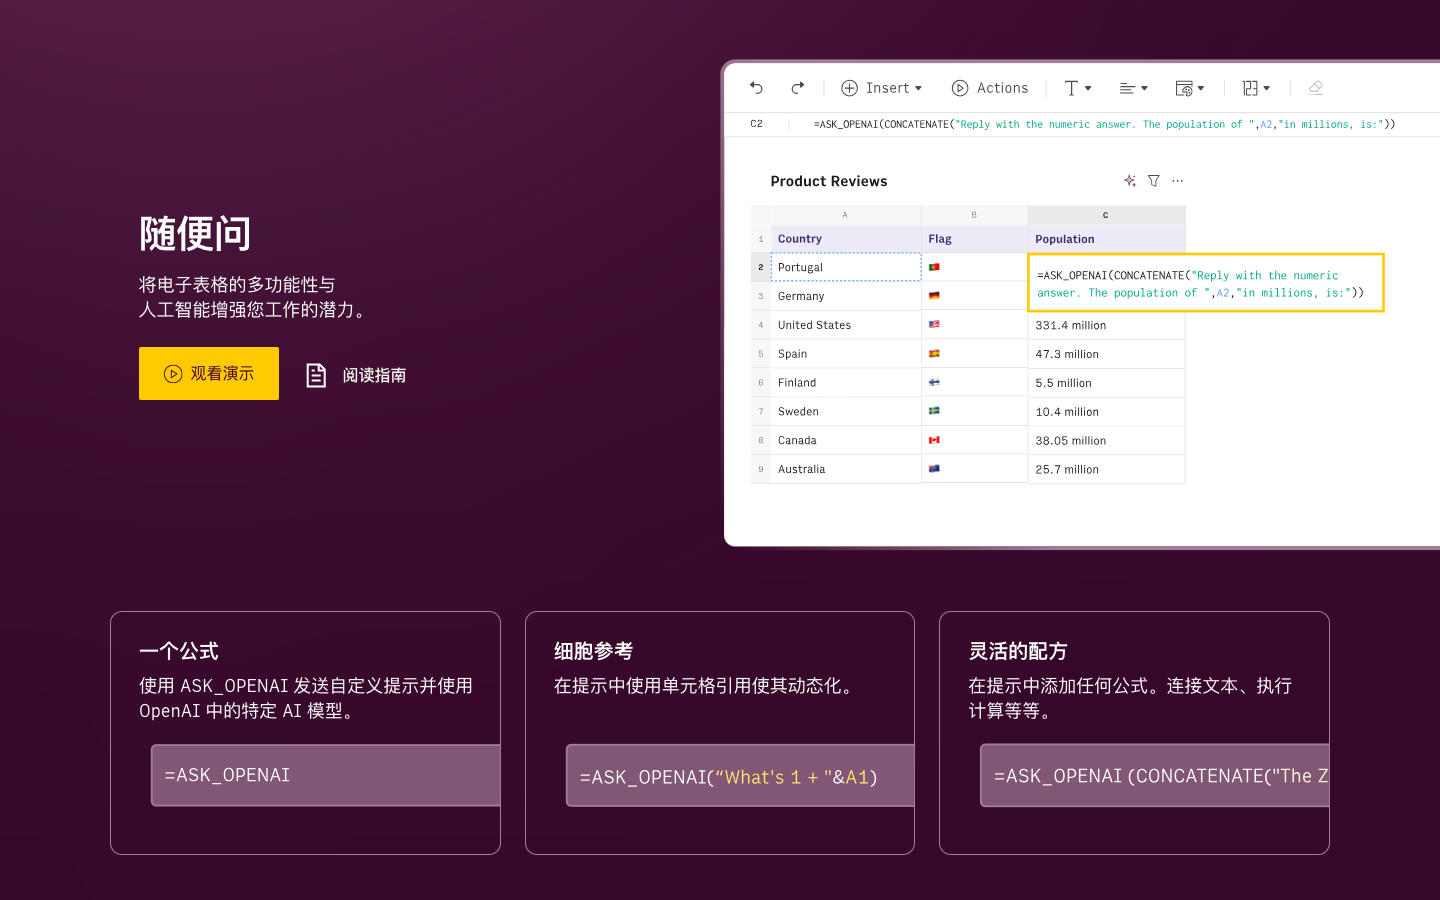The height and width of the screenshot is (900, 1440).
Task: Click the 观看演示 button
Action: (x=209, y=373)
